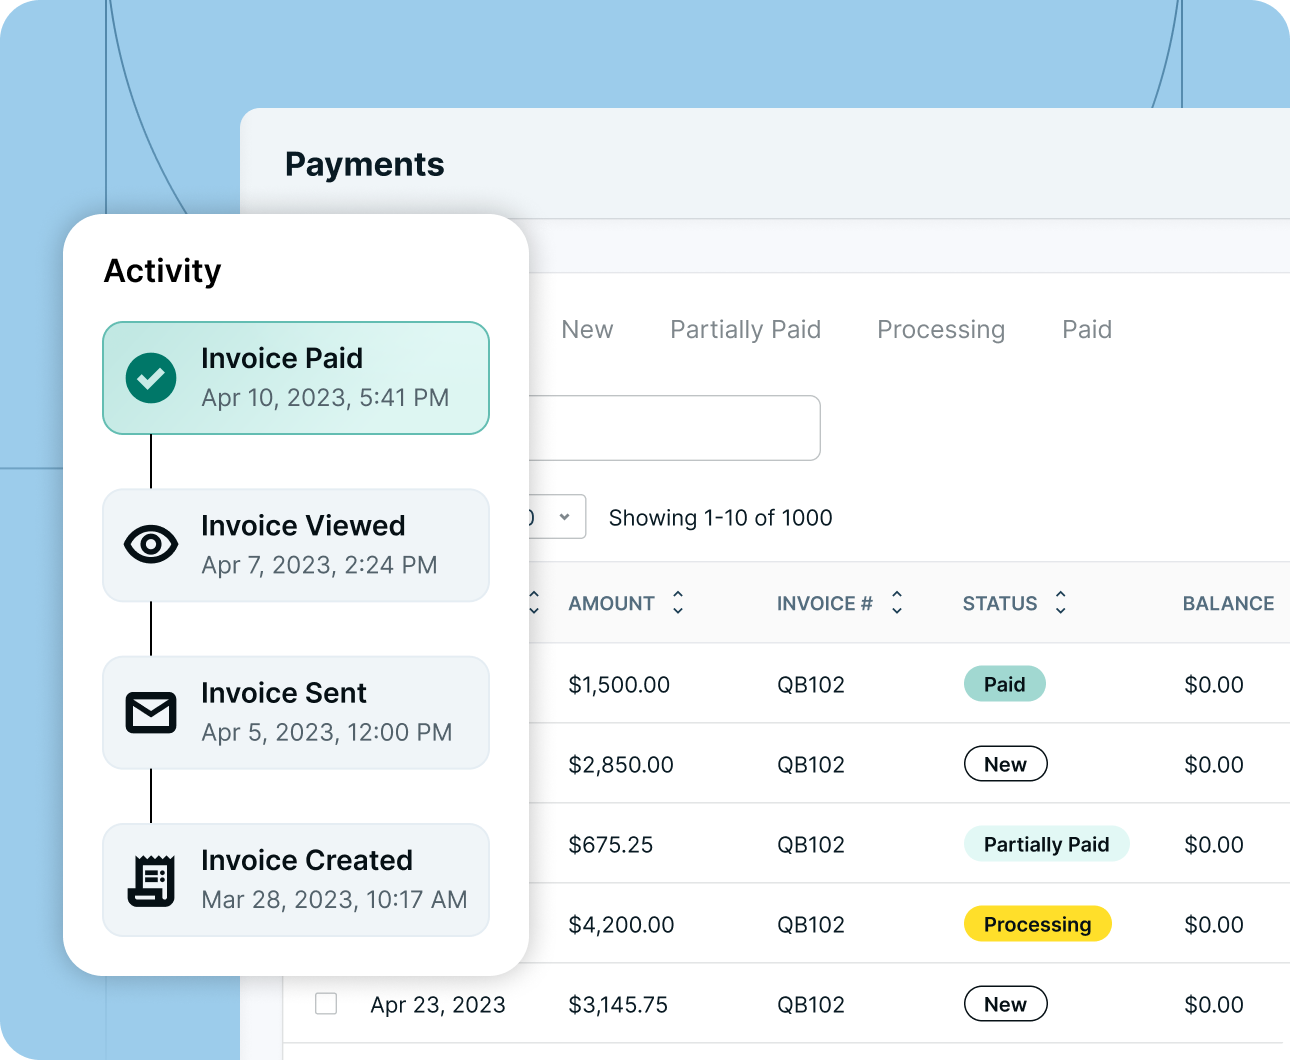
Task: Click the yellow Processing status badge
Action: point(1037,924)
